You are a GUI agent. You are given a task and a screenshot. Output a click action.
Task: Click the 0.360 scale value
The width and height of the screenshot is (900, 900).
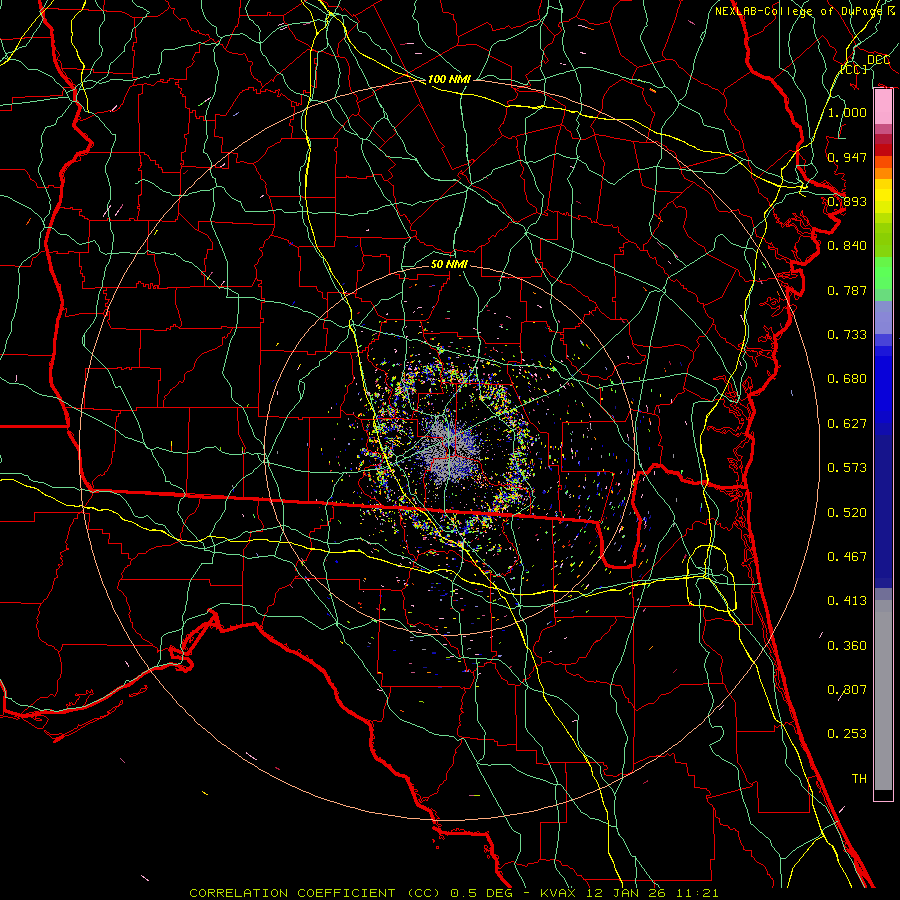pyautogui.click(x=847, y=646)
